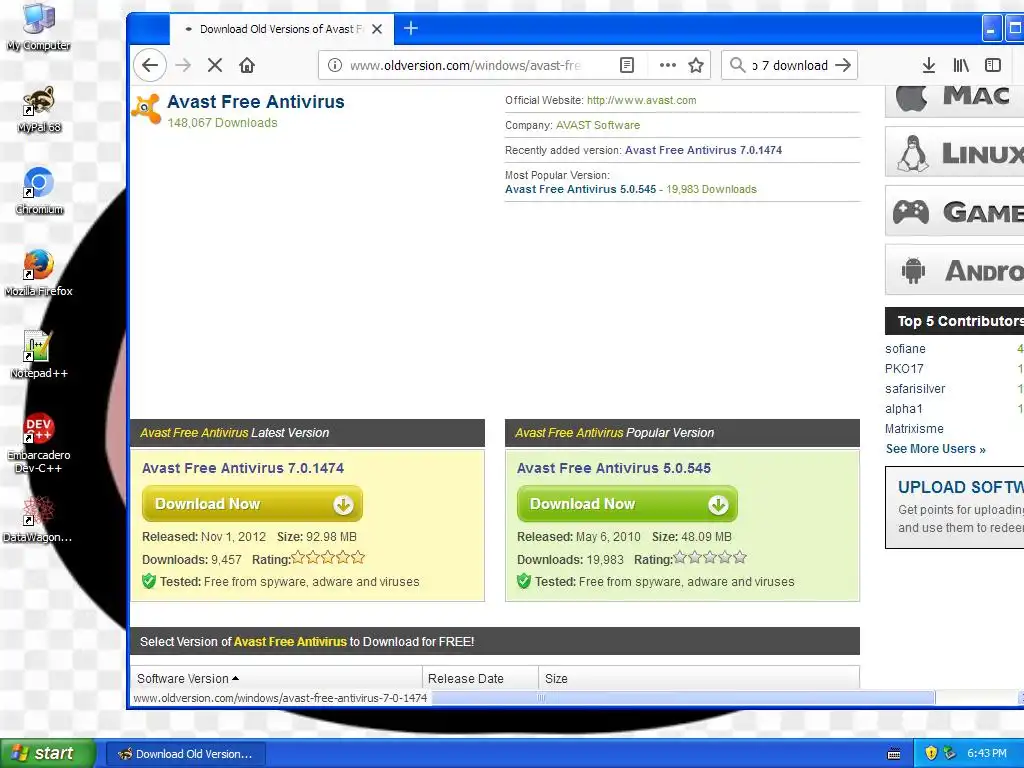This screenshot has height=768, width=1024.
Task: Submit search with arrow button
Action: coord(843,65)
